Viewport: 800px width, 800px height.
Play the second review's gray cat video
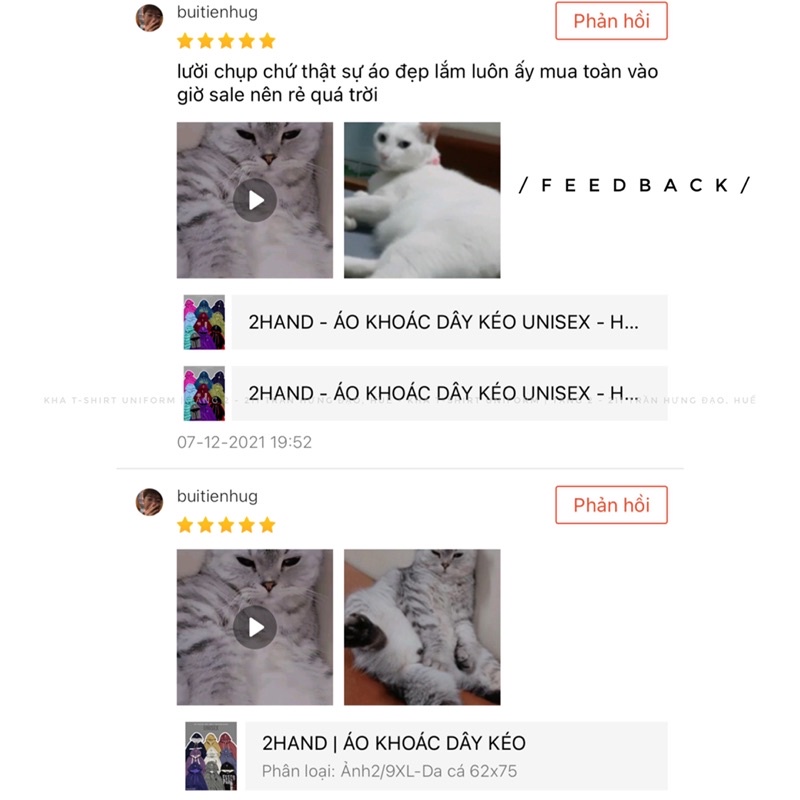(255, 627)
